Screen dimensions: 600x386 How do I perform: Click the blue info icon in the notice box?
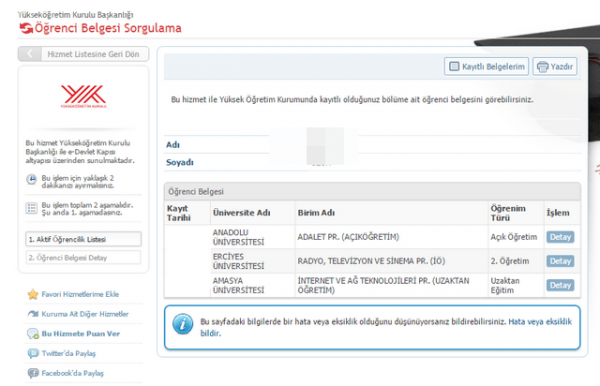point(183,324)
